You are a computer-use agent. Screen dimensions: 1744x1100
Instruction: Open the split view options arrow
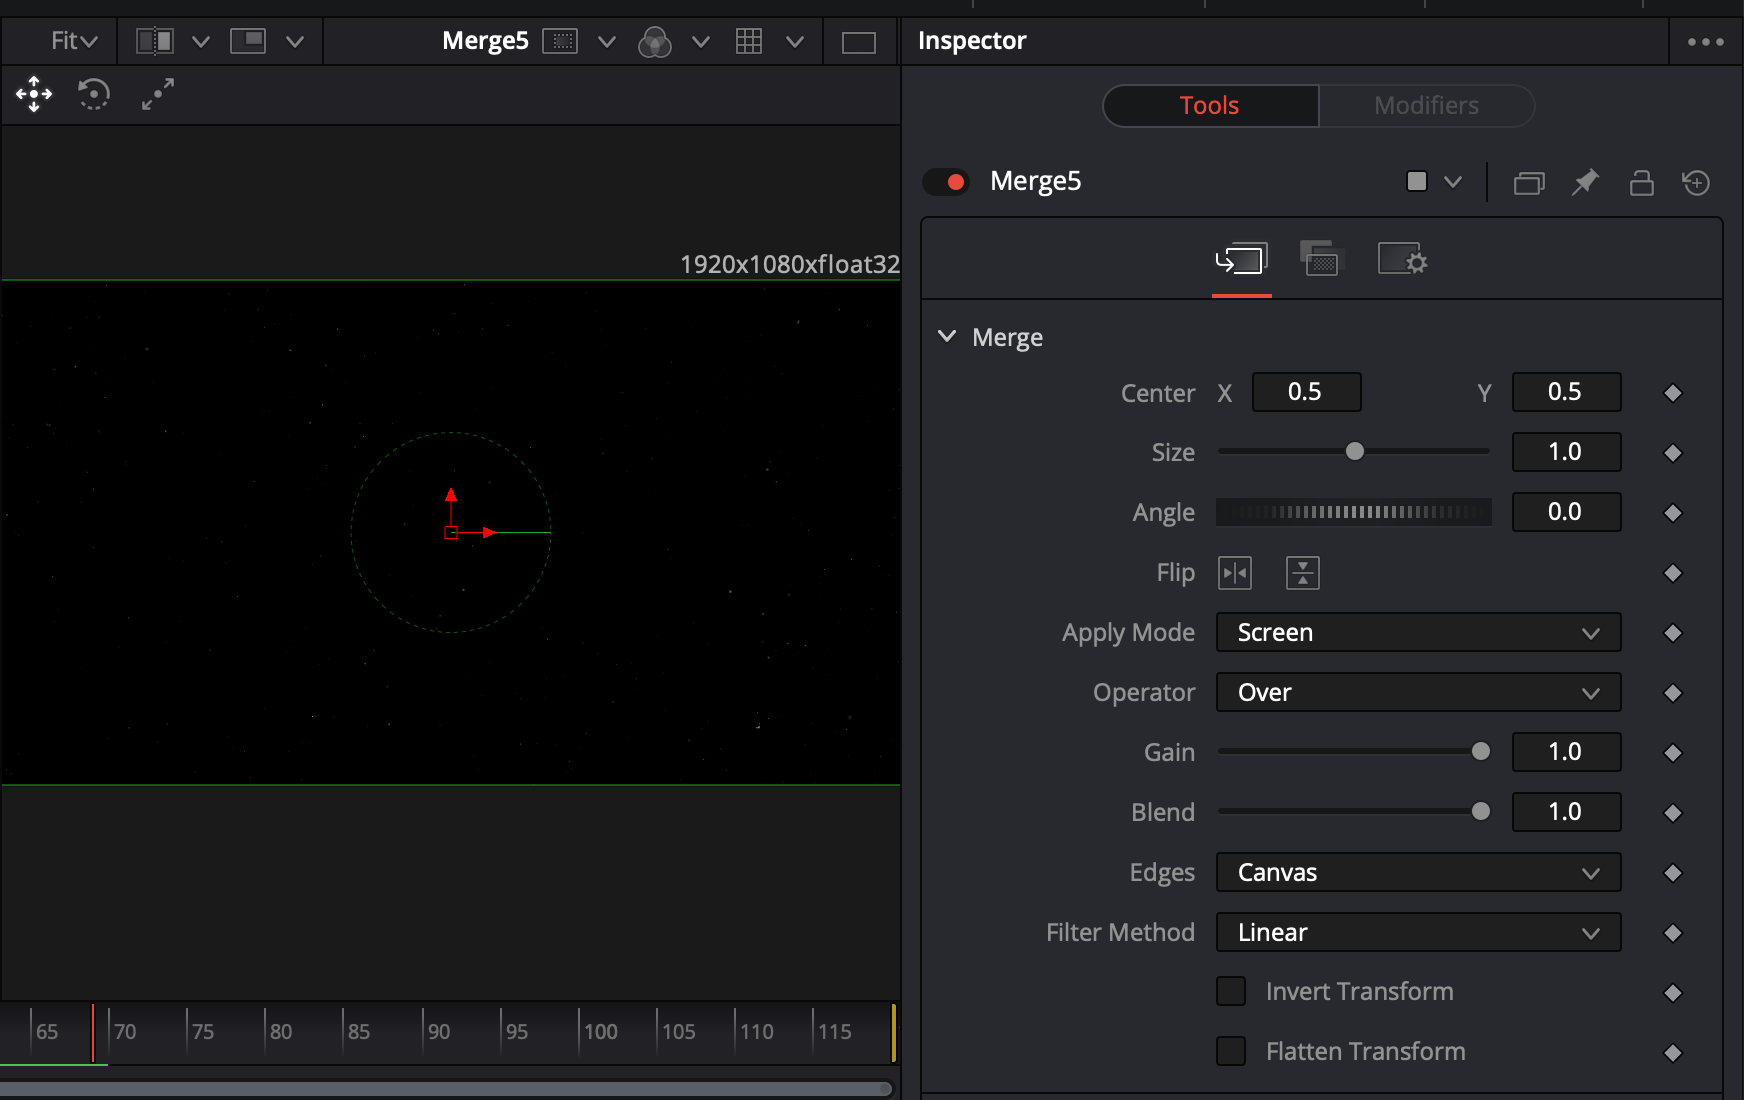pos(201,42)
